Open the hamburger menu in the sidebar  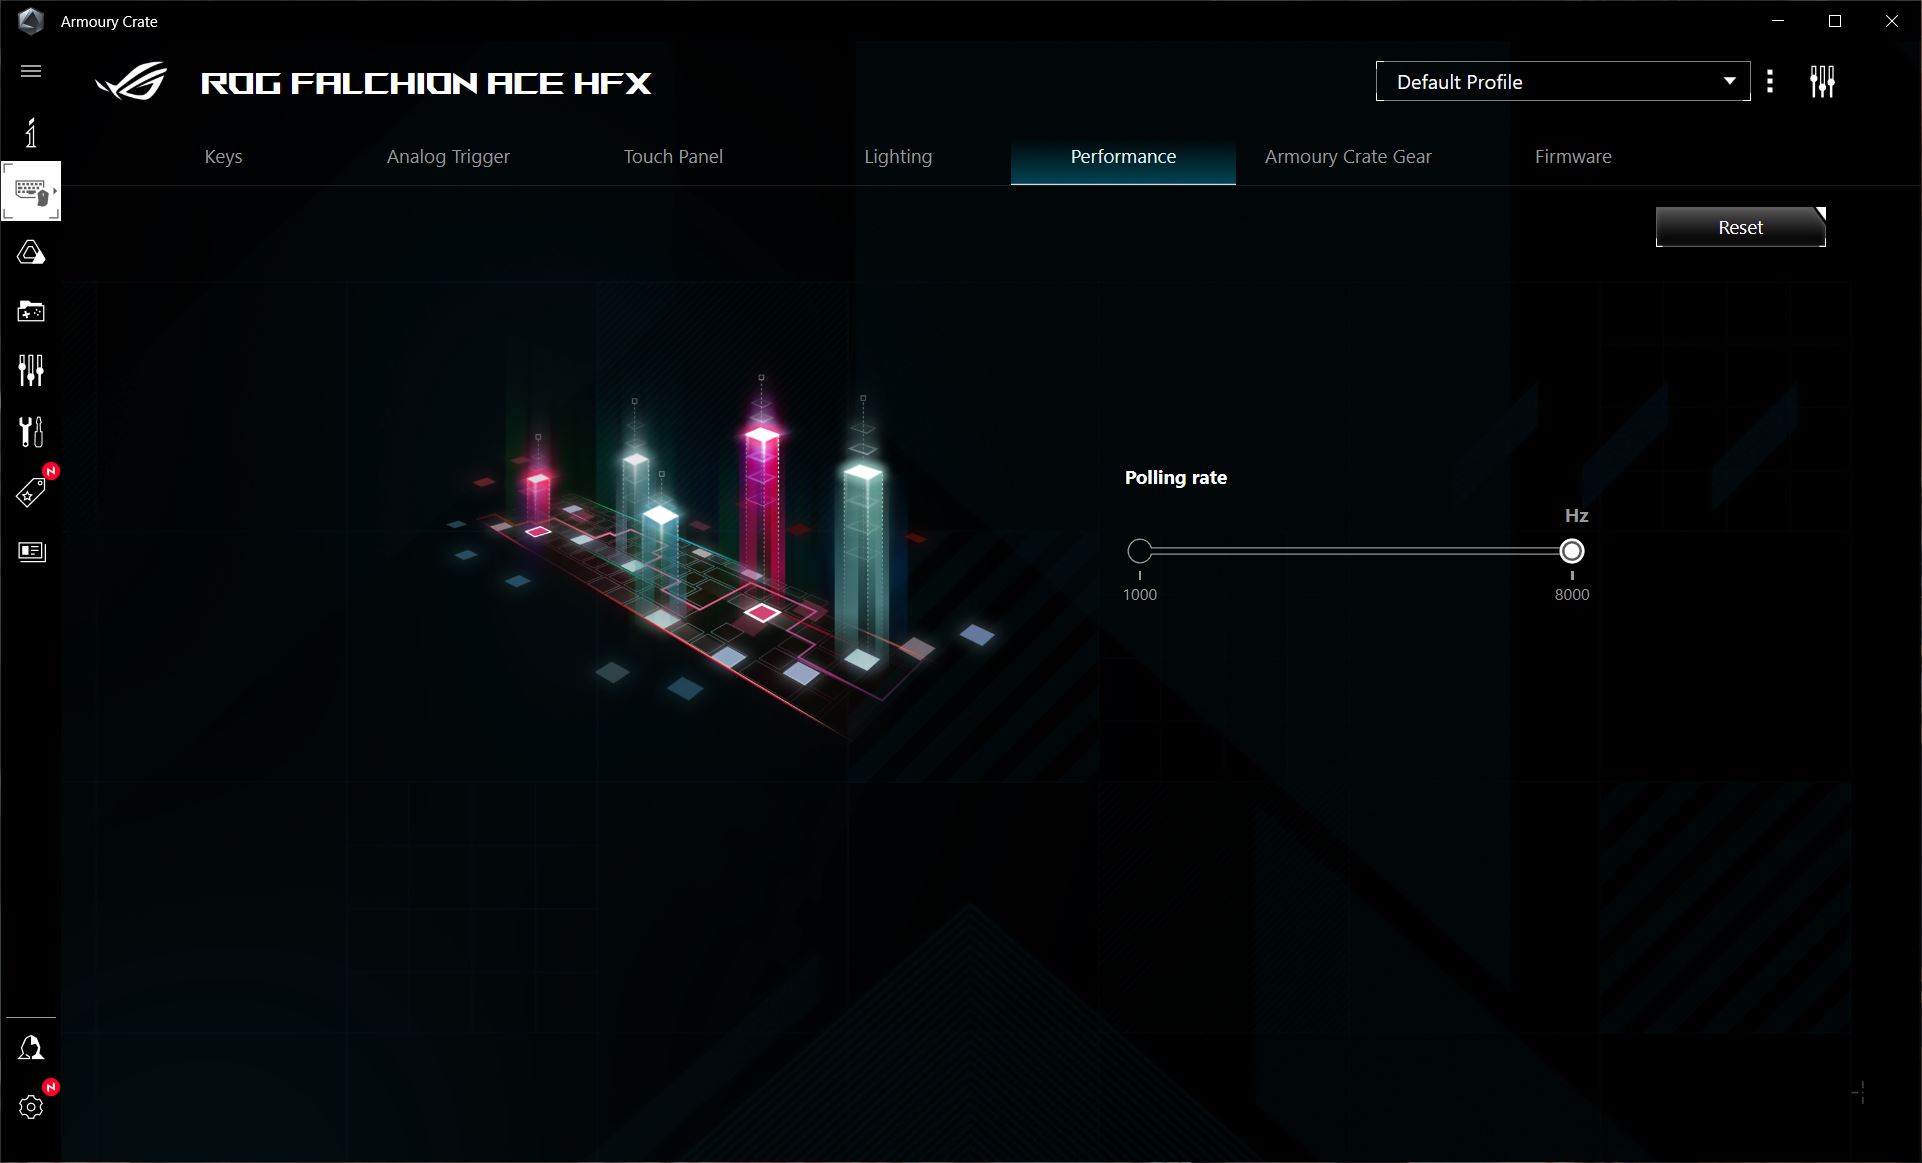pos(31,71)
